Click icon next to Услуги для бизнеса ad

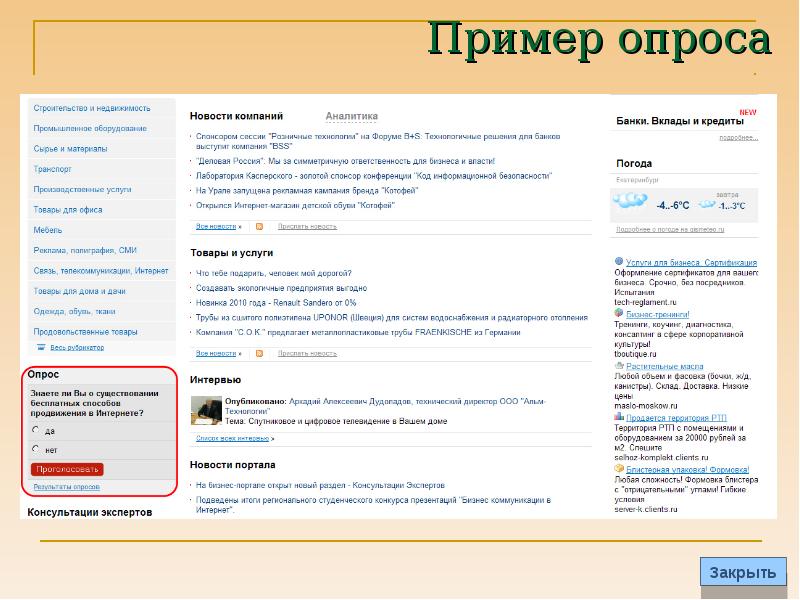pos(620,263)
